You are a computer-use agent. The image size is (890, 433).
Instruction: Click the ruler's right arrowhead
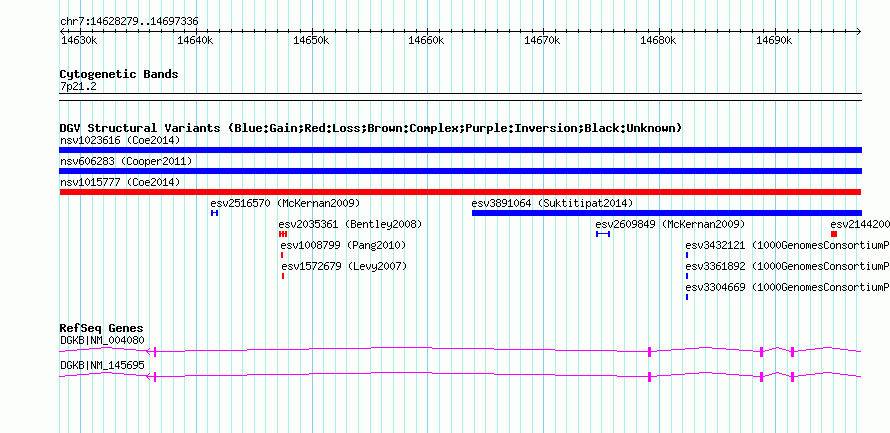[859, 31]
